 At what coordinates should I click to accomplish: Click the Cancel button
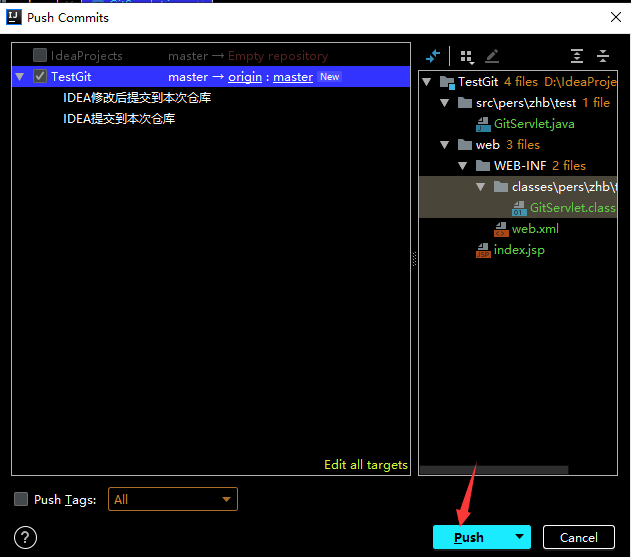[579, 537]
